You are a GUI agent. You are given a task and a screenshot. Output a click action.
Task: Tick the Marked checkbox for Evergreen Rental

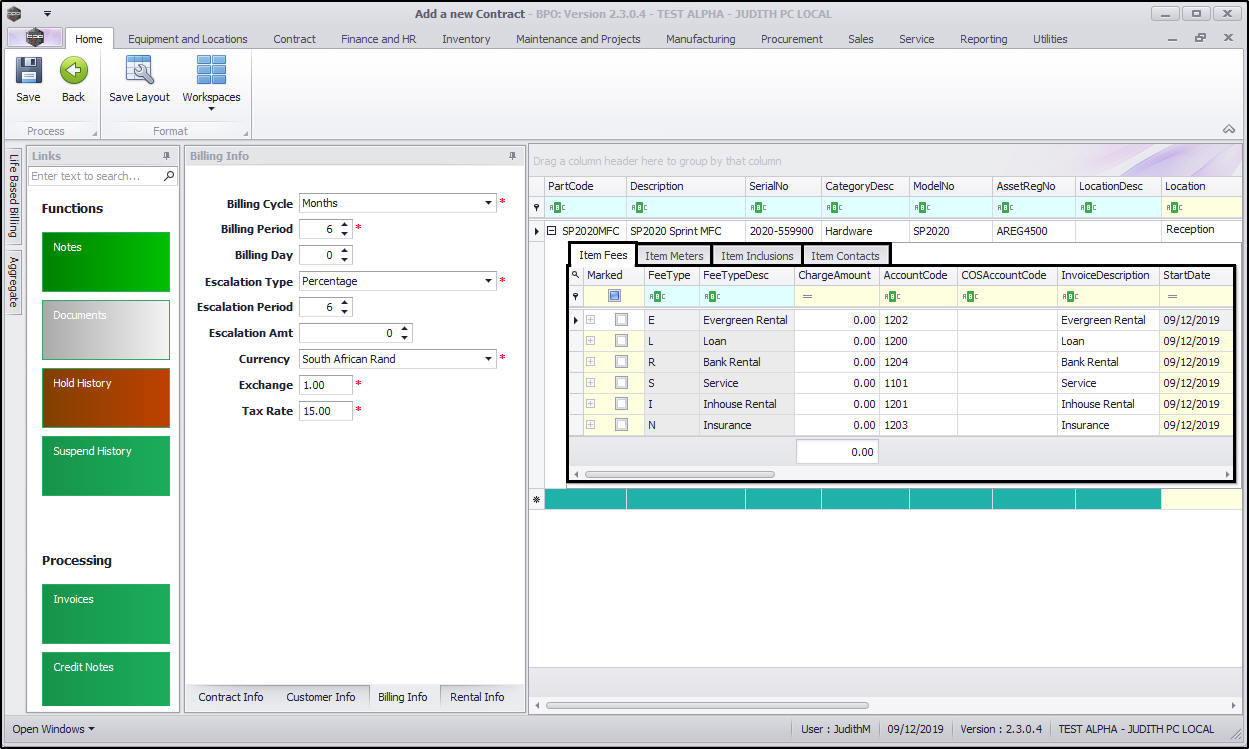(621, 320)
